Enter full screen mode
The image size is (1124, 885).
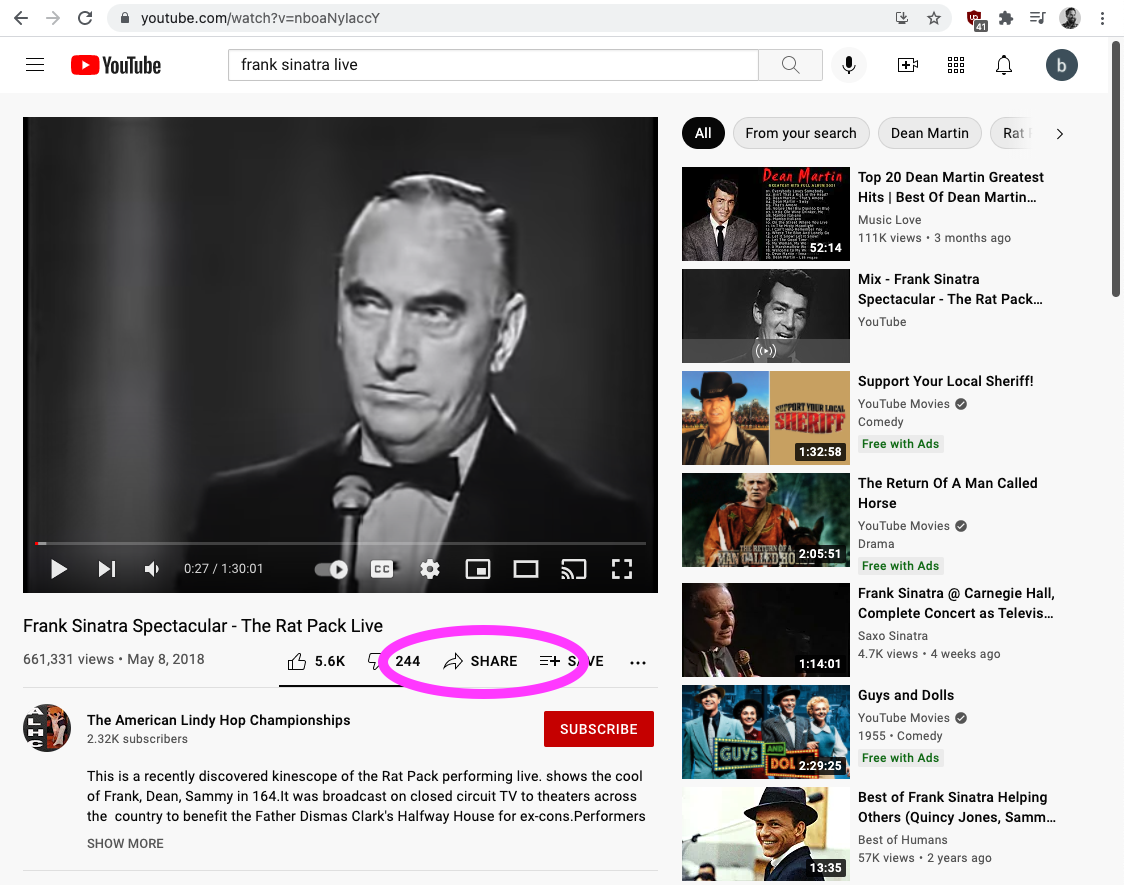pos(621,569)
